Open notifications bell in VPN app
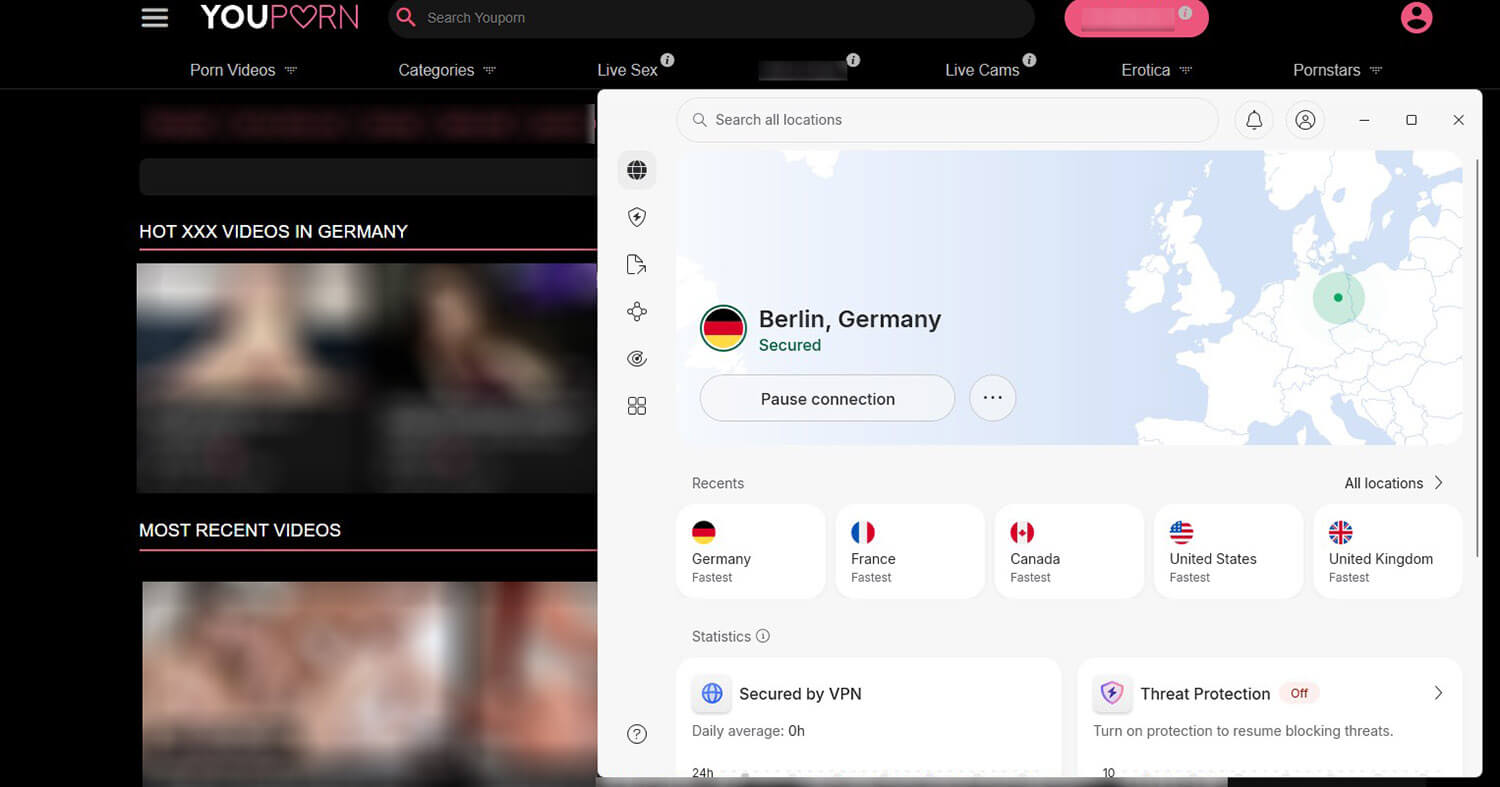Image resolution: width=1500 pixels, height=787 pixels. point(1254,120)
